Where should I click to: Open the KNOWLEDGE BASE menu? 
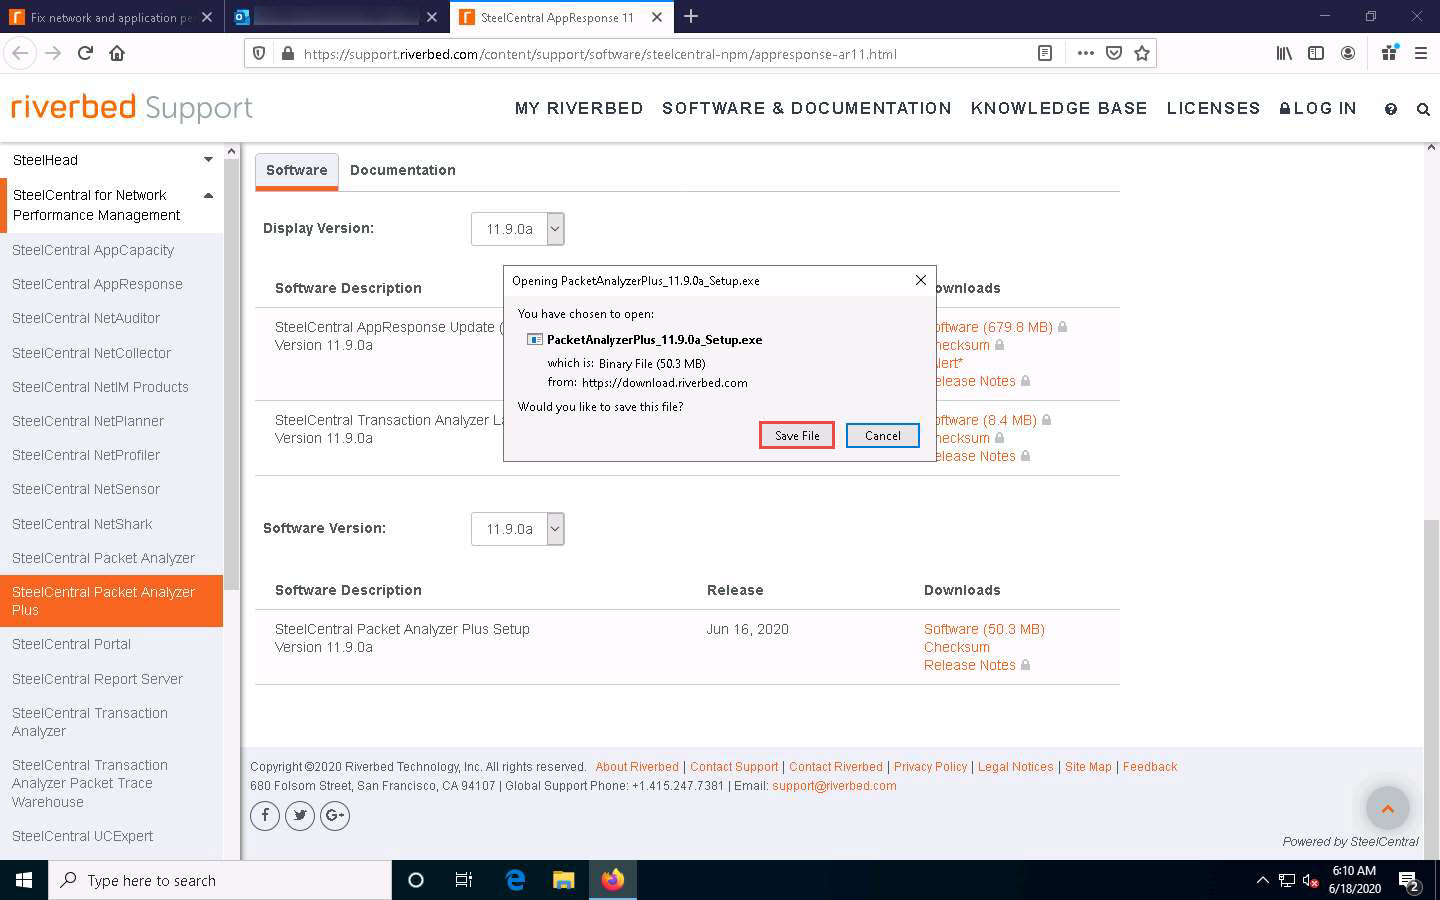click(x=1059, y=108)
